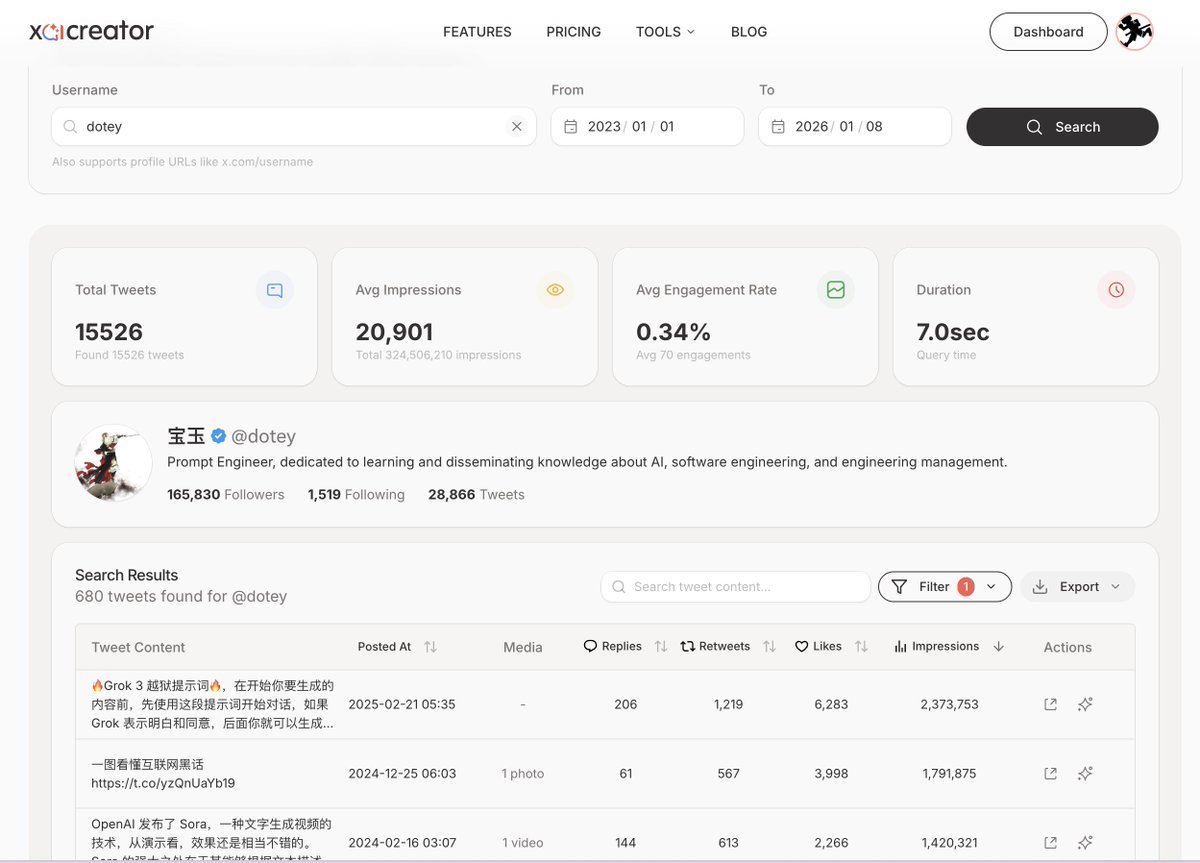
Task: Open external link for 2024-12-25 tweet
Action: click(1050, 774)
